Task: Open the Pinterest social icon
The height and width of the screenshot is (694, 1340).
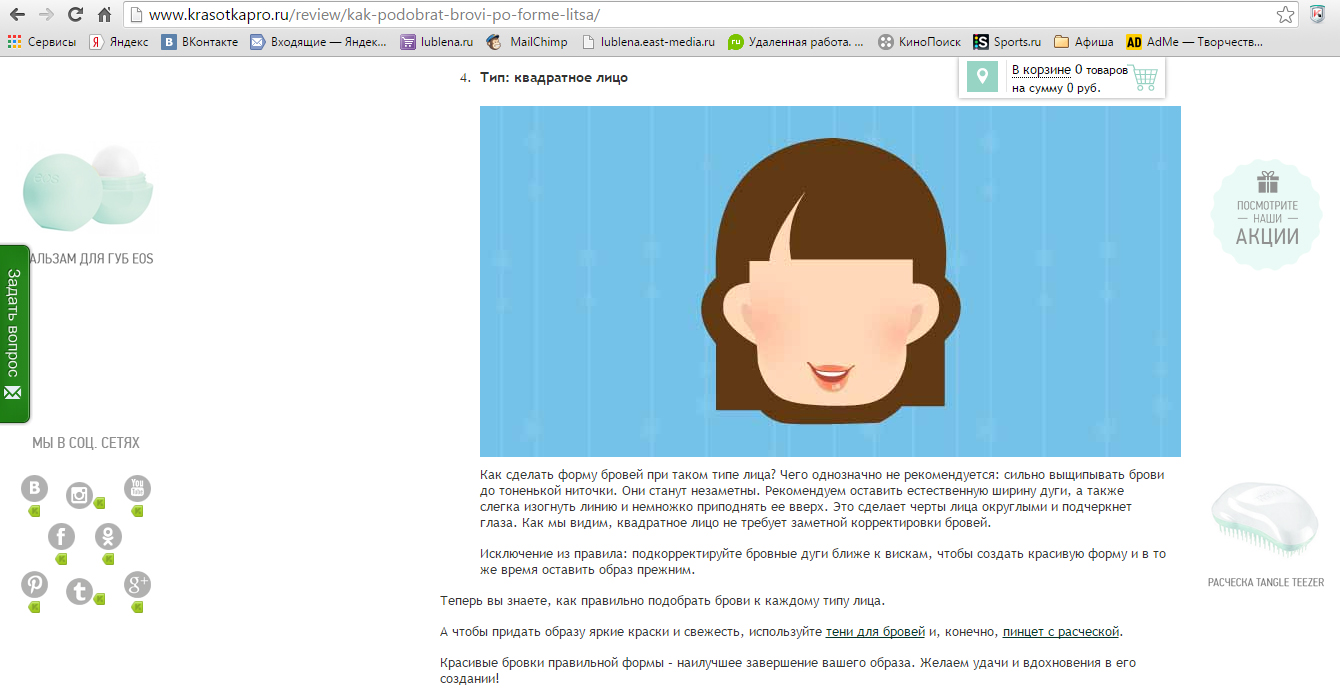Action: (35, 585)
